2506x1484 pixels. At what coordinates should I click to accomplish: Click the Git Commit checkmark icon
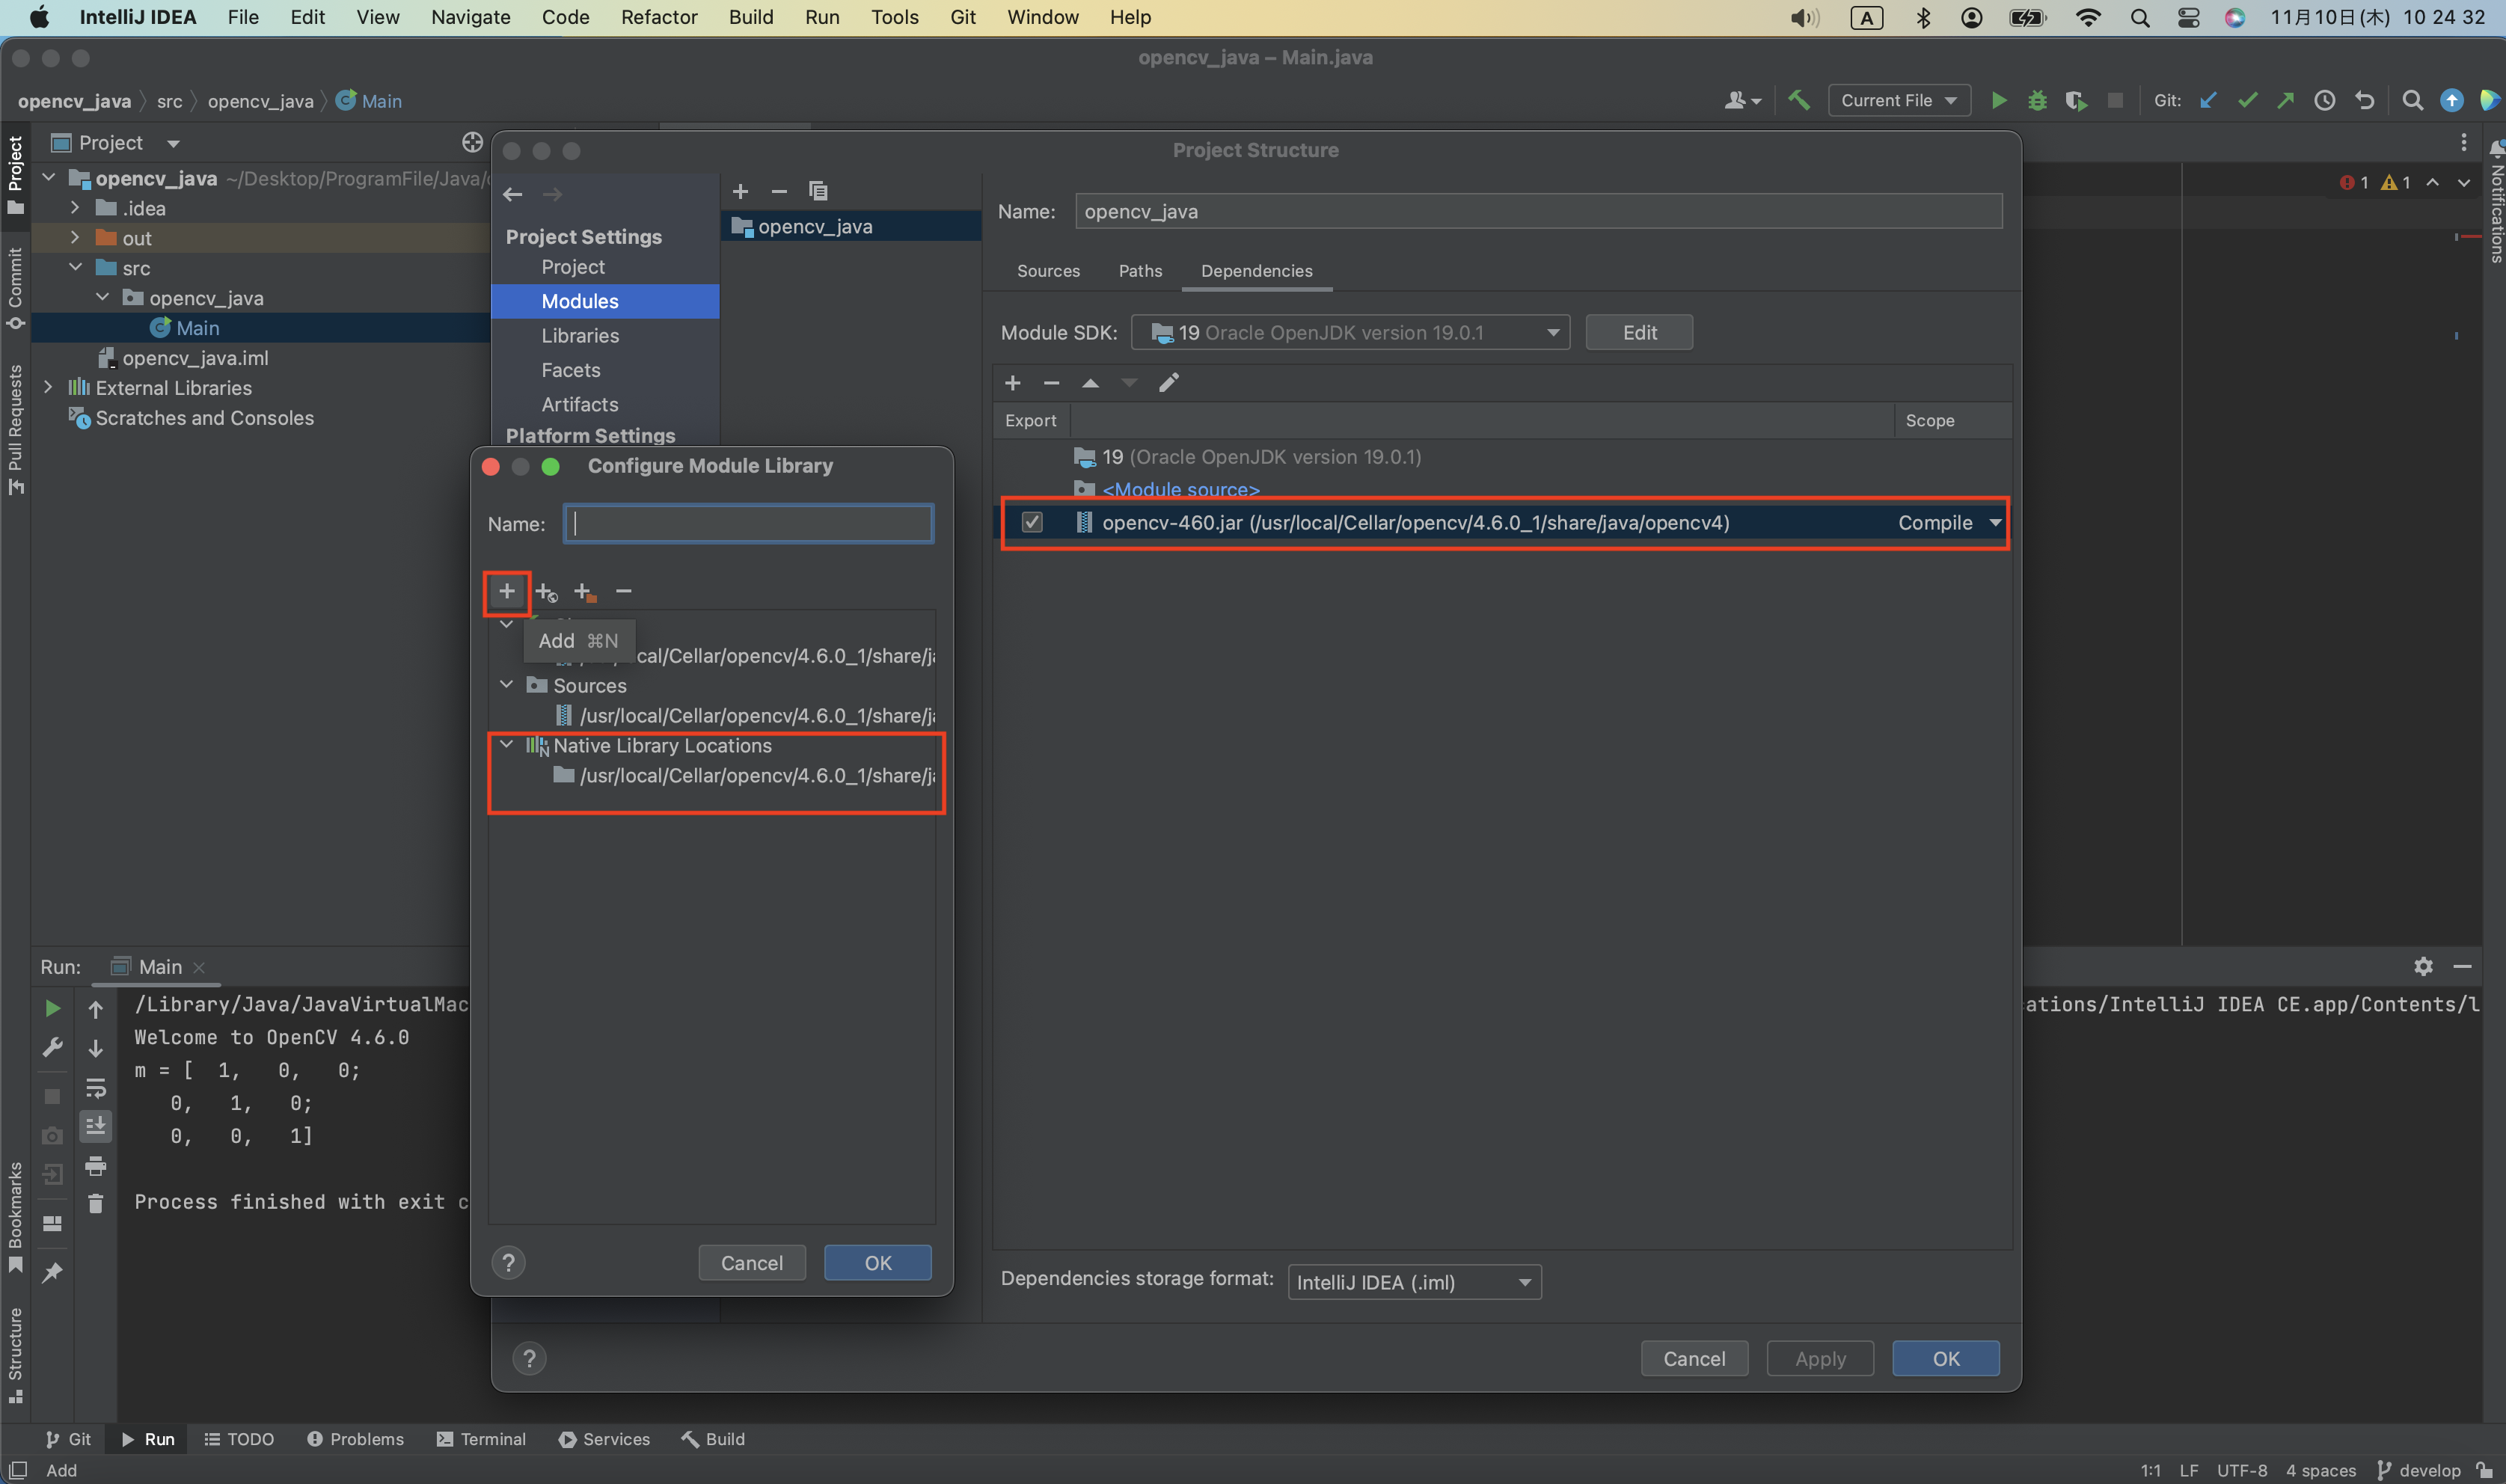[2247, 100]
